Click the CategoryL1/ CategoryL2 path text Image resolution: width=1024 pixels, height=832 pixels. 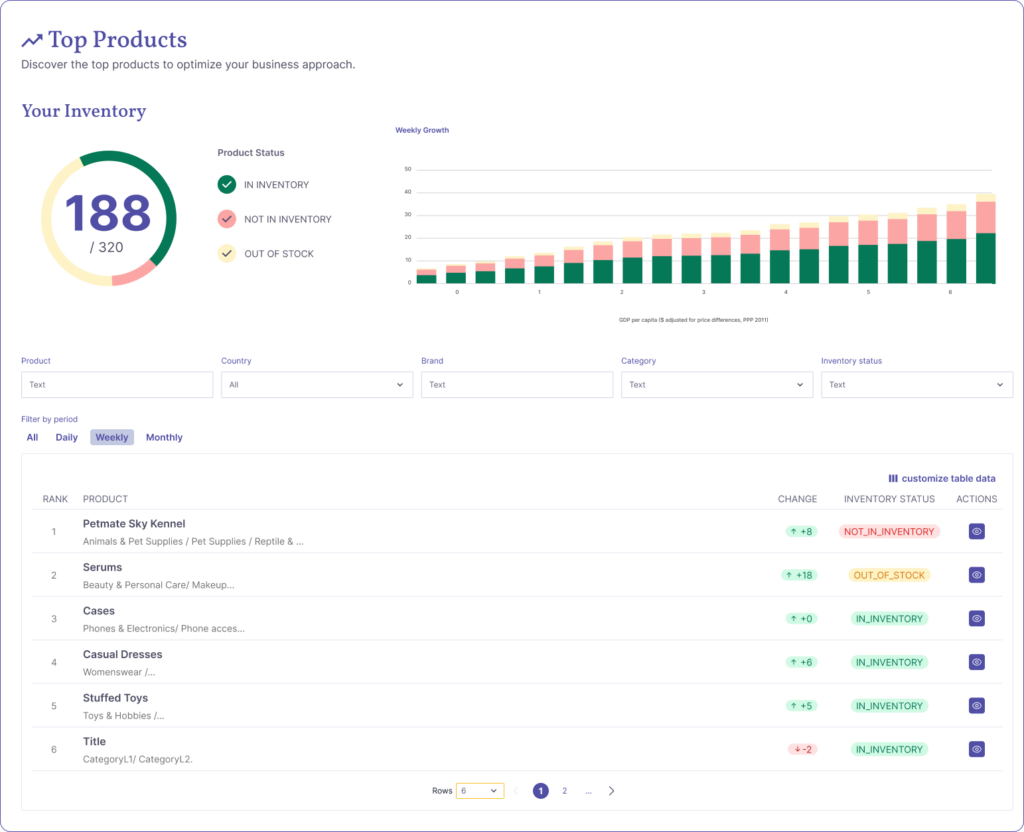point(138,760)
